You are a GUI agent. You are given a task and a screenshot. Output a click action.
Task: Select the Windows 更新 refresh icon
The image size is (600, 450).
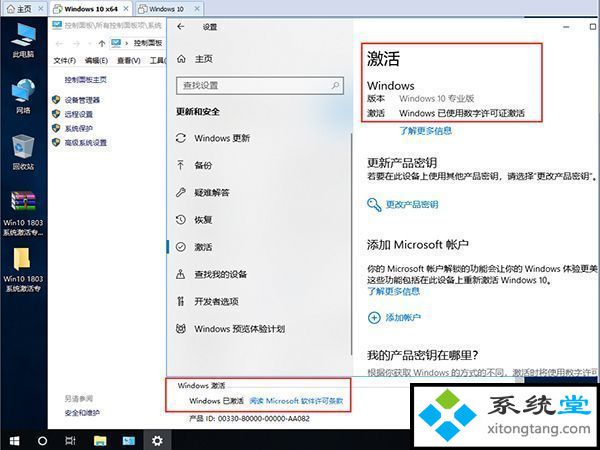(181, 138)
